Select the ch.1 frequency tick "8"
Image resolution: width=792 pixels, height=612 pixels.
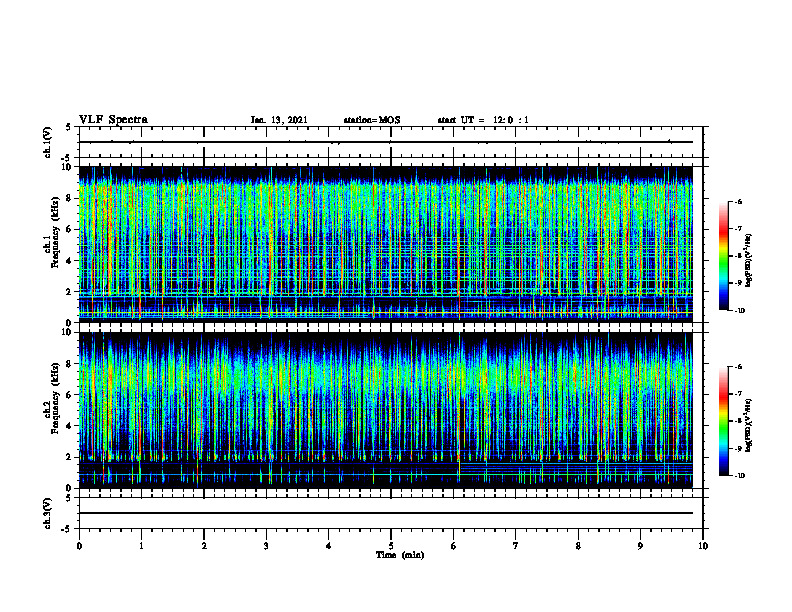click(x=70, y=198)
